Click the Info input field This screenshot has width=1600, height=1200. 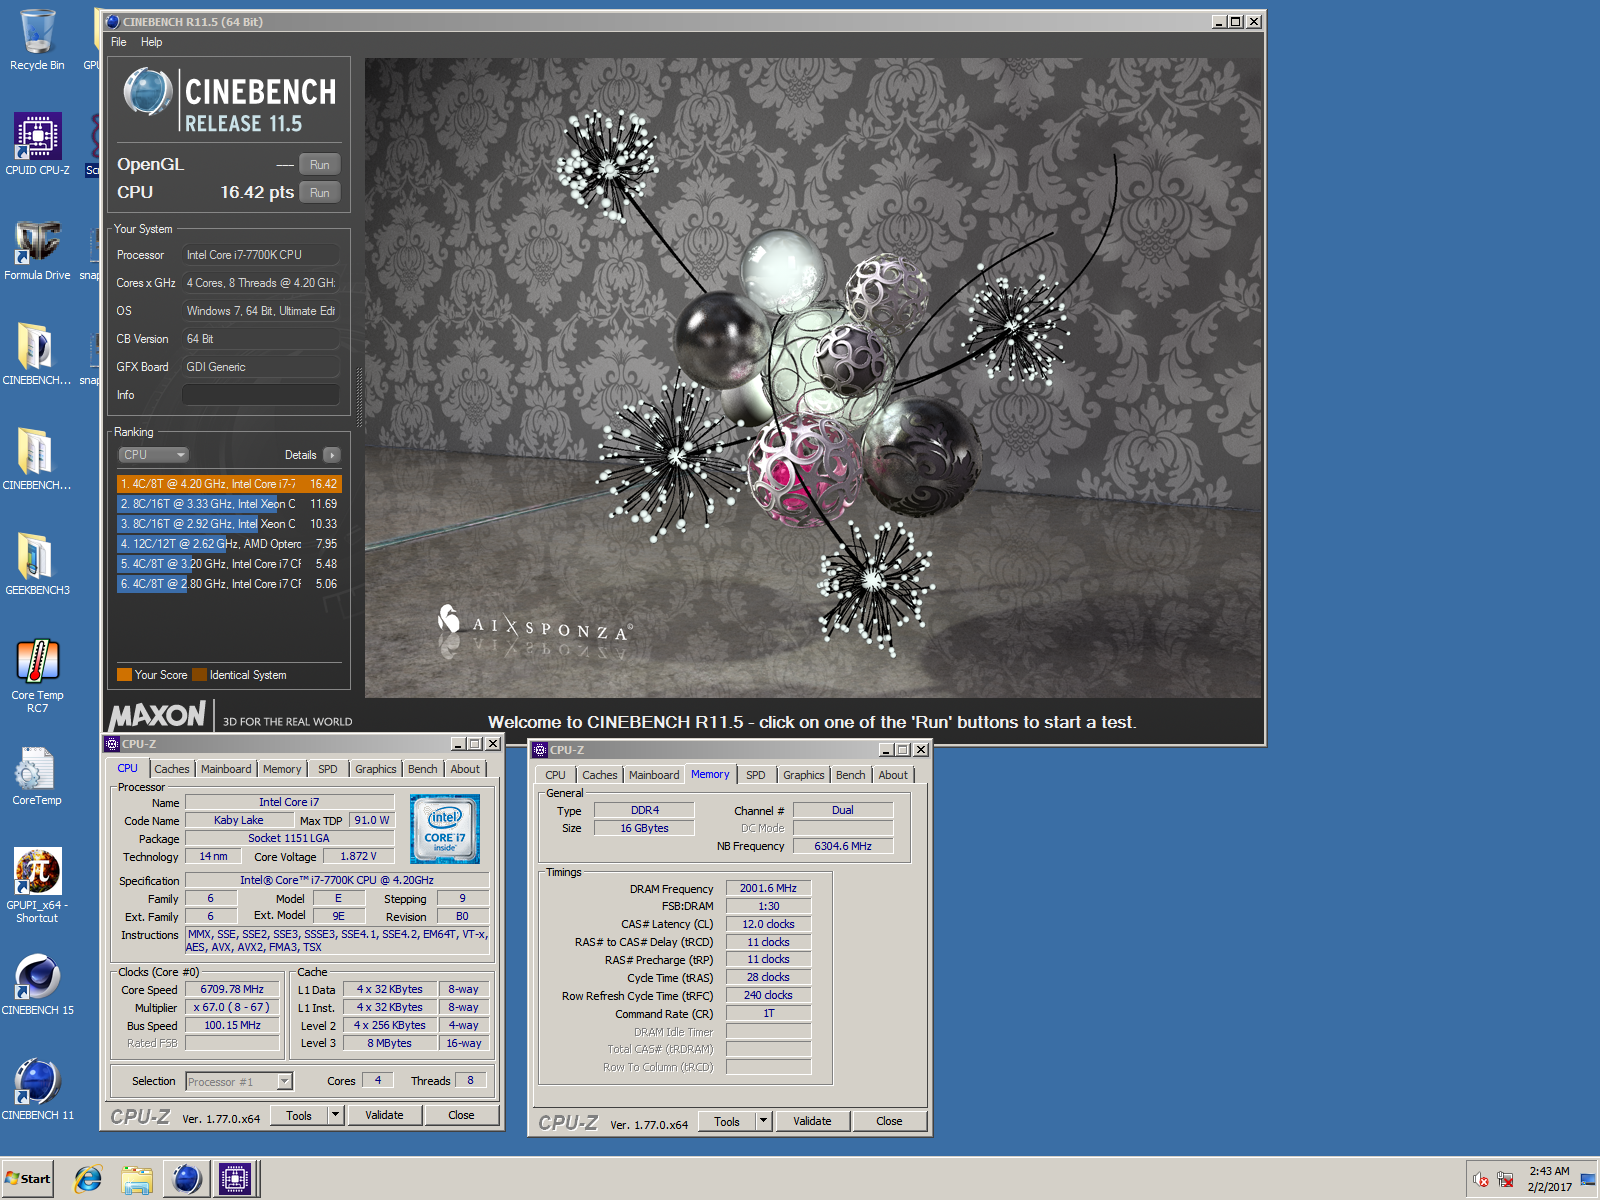[x=261, y=395]
